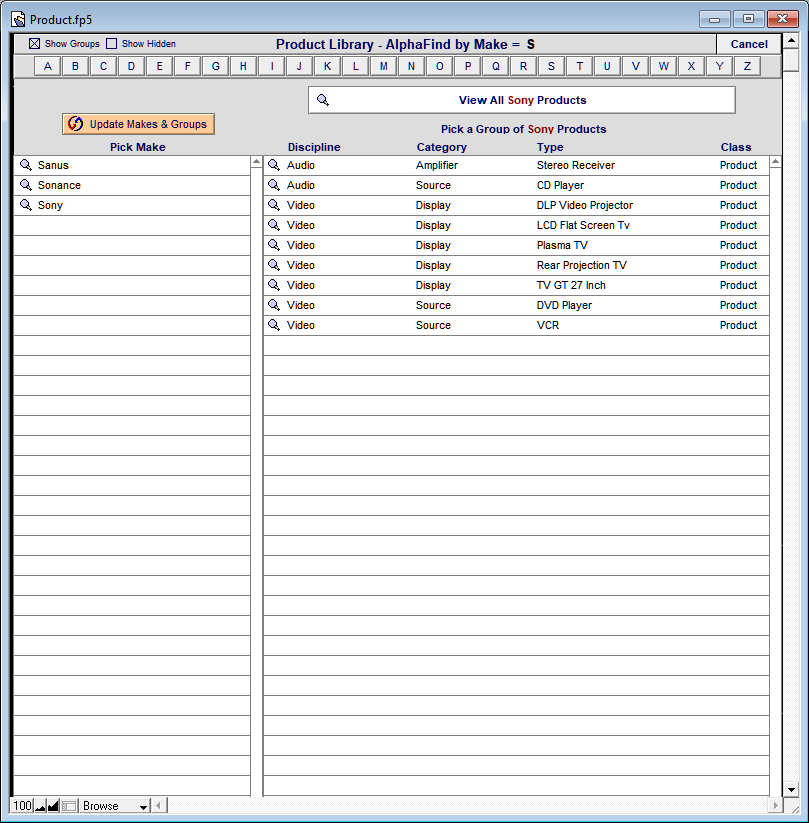Viewport: 809px width, 823px height.
Task: Click window vertical scrollbar down arrow
Action: tap(791, 789)
